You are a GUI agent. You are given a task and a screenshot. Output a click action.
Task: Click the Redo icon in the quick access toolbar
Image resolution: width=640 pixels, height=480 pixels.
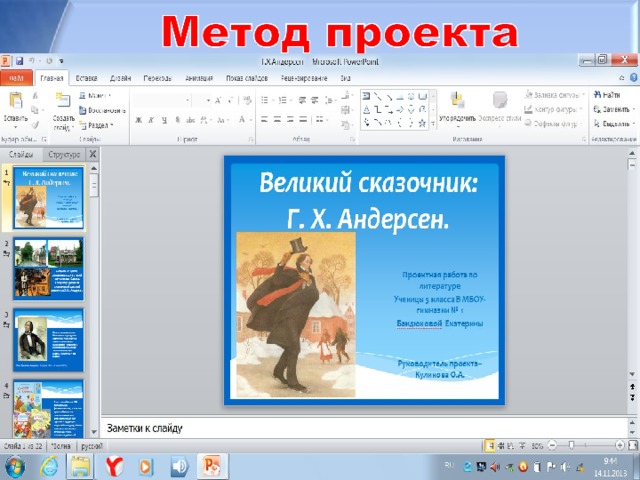[x=49, y=61]
